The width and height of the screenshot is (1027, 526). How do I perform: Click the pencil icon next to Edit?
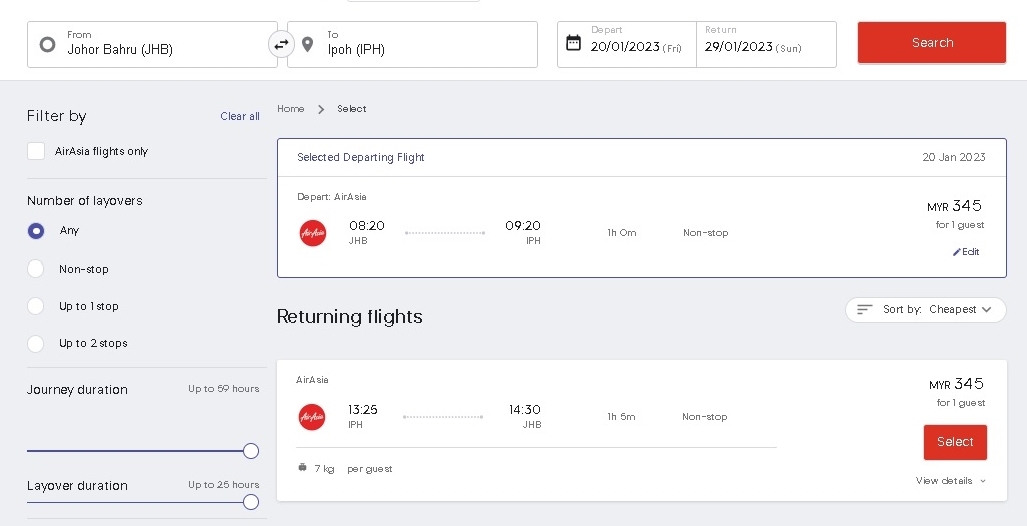point(956,252)
